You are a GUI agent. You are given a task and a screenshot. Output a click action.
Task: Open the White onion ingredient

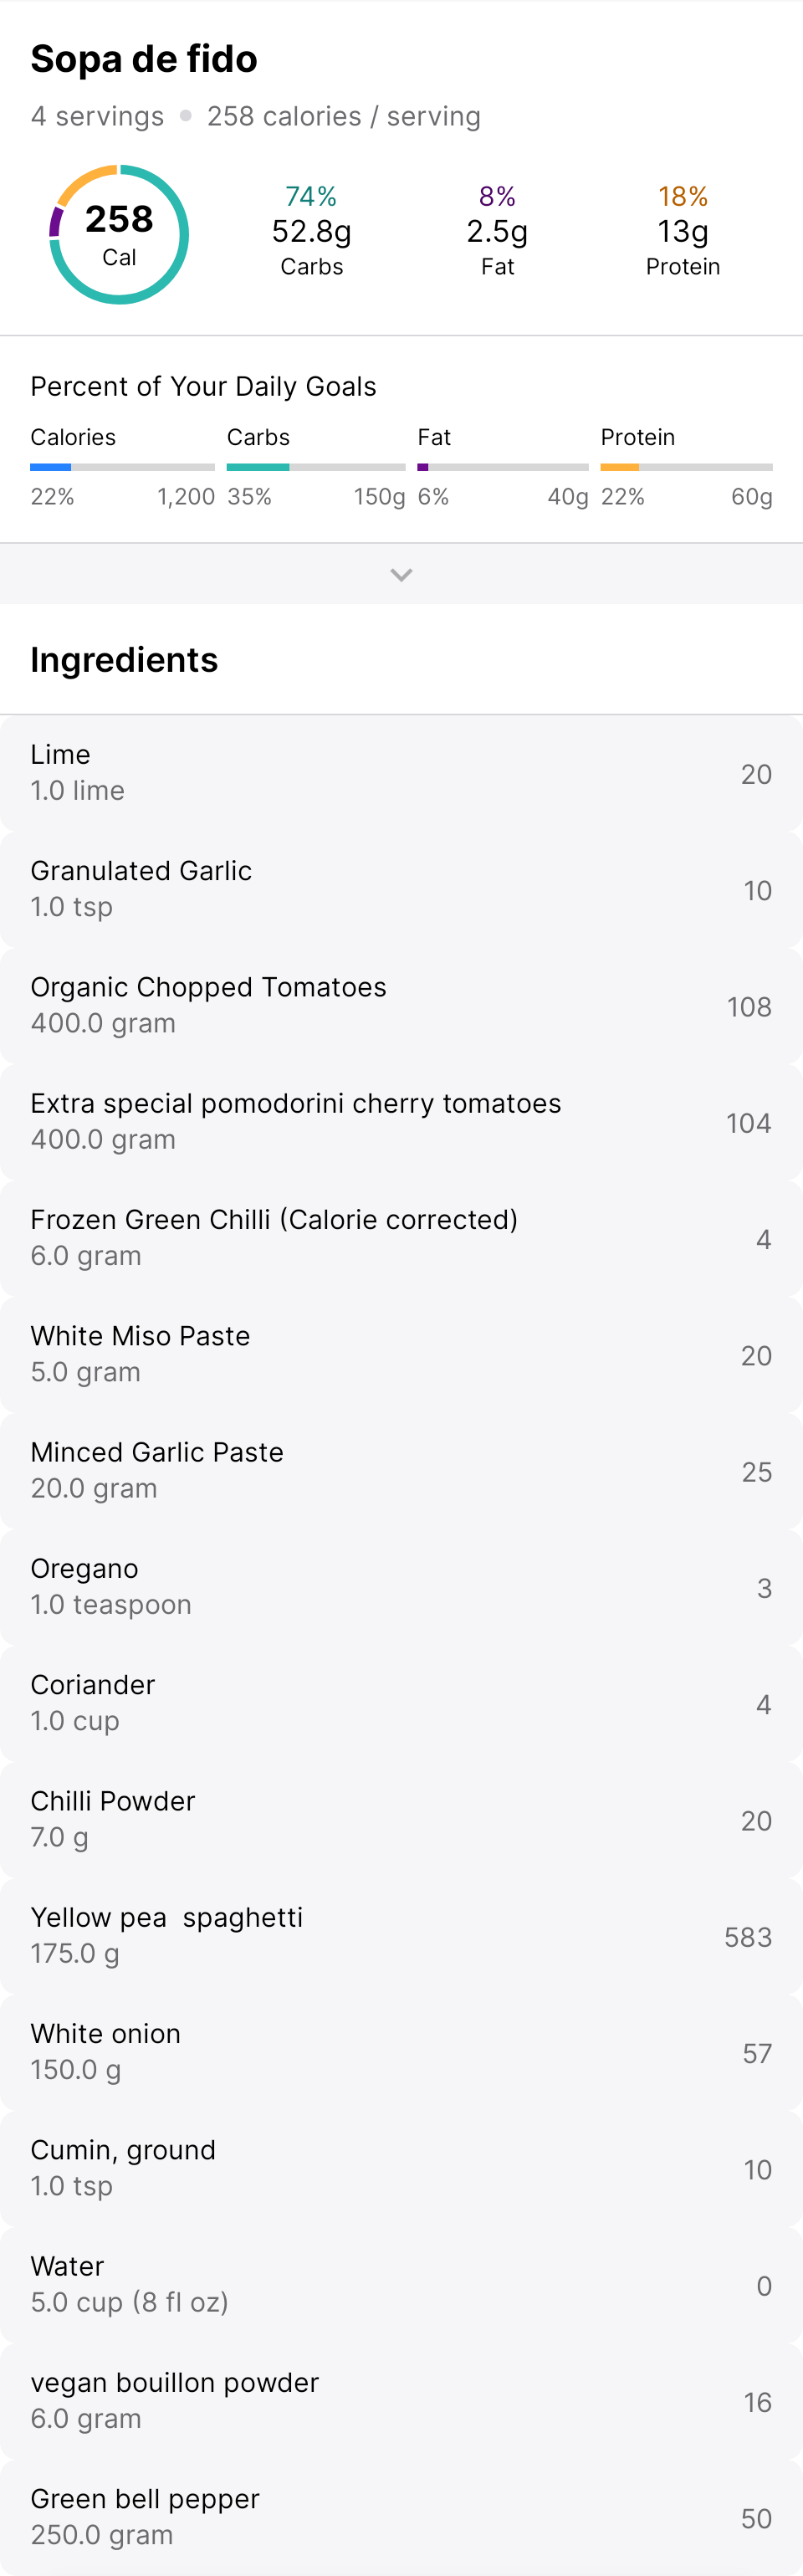(401, 2051)
